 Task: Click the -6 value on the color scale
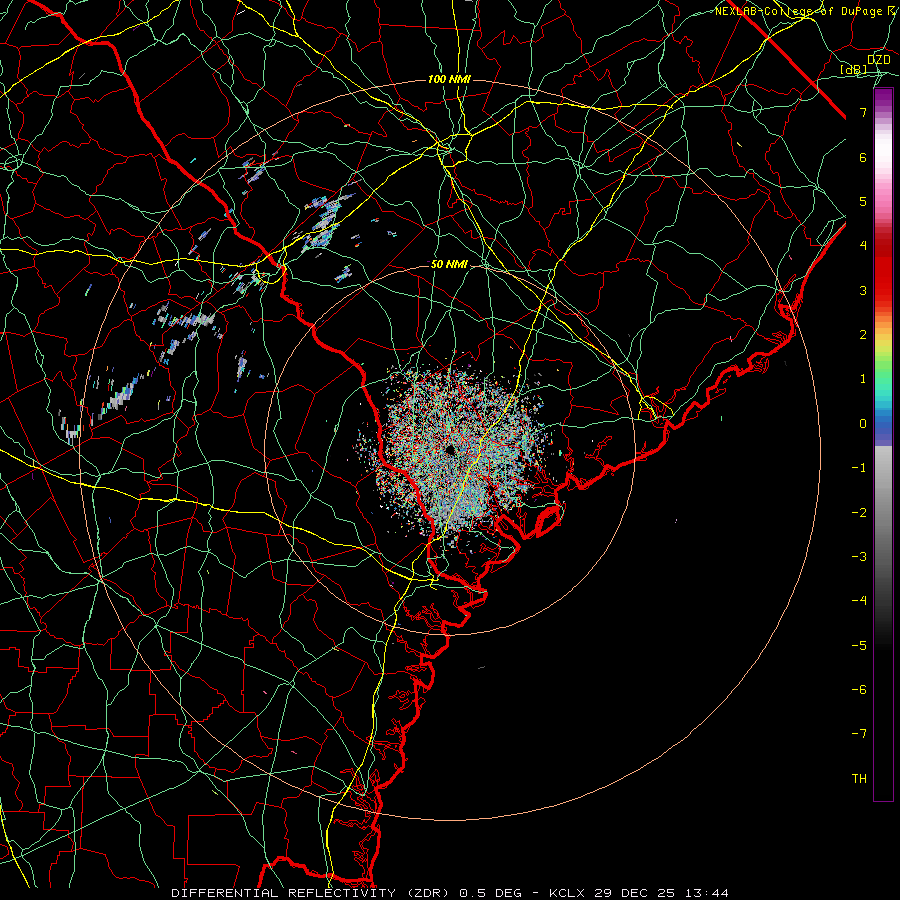(859, 690)
